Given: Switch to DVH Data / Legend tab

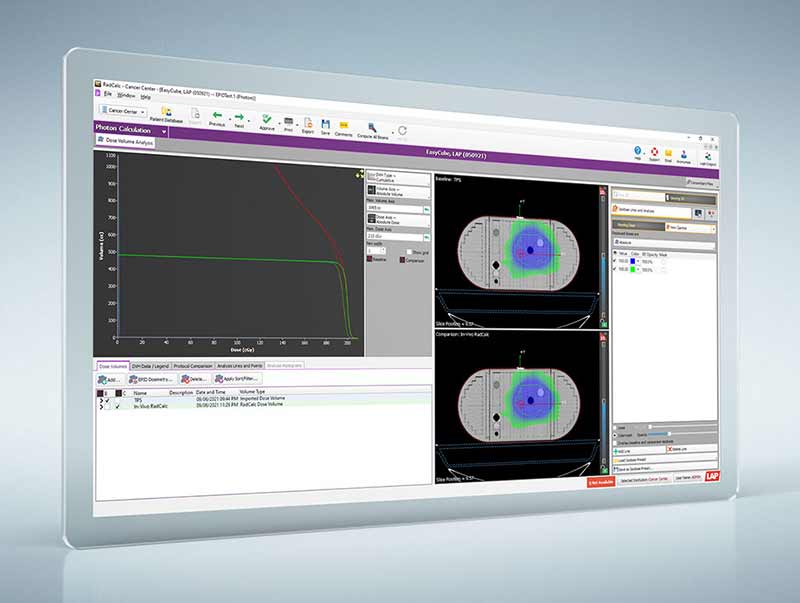Looking at the screenshot, I should [x=150, y=366].
